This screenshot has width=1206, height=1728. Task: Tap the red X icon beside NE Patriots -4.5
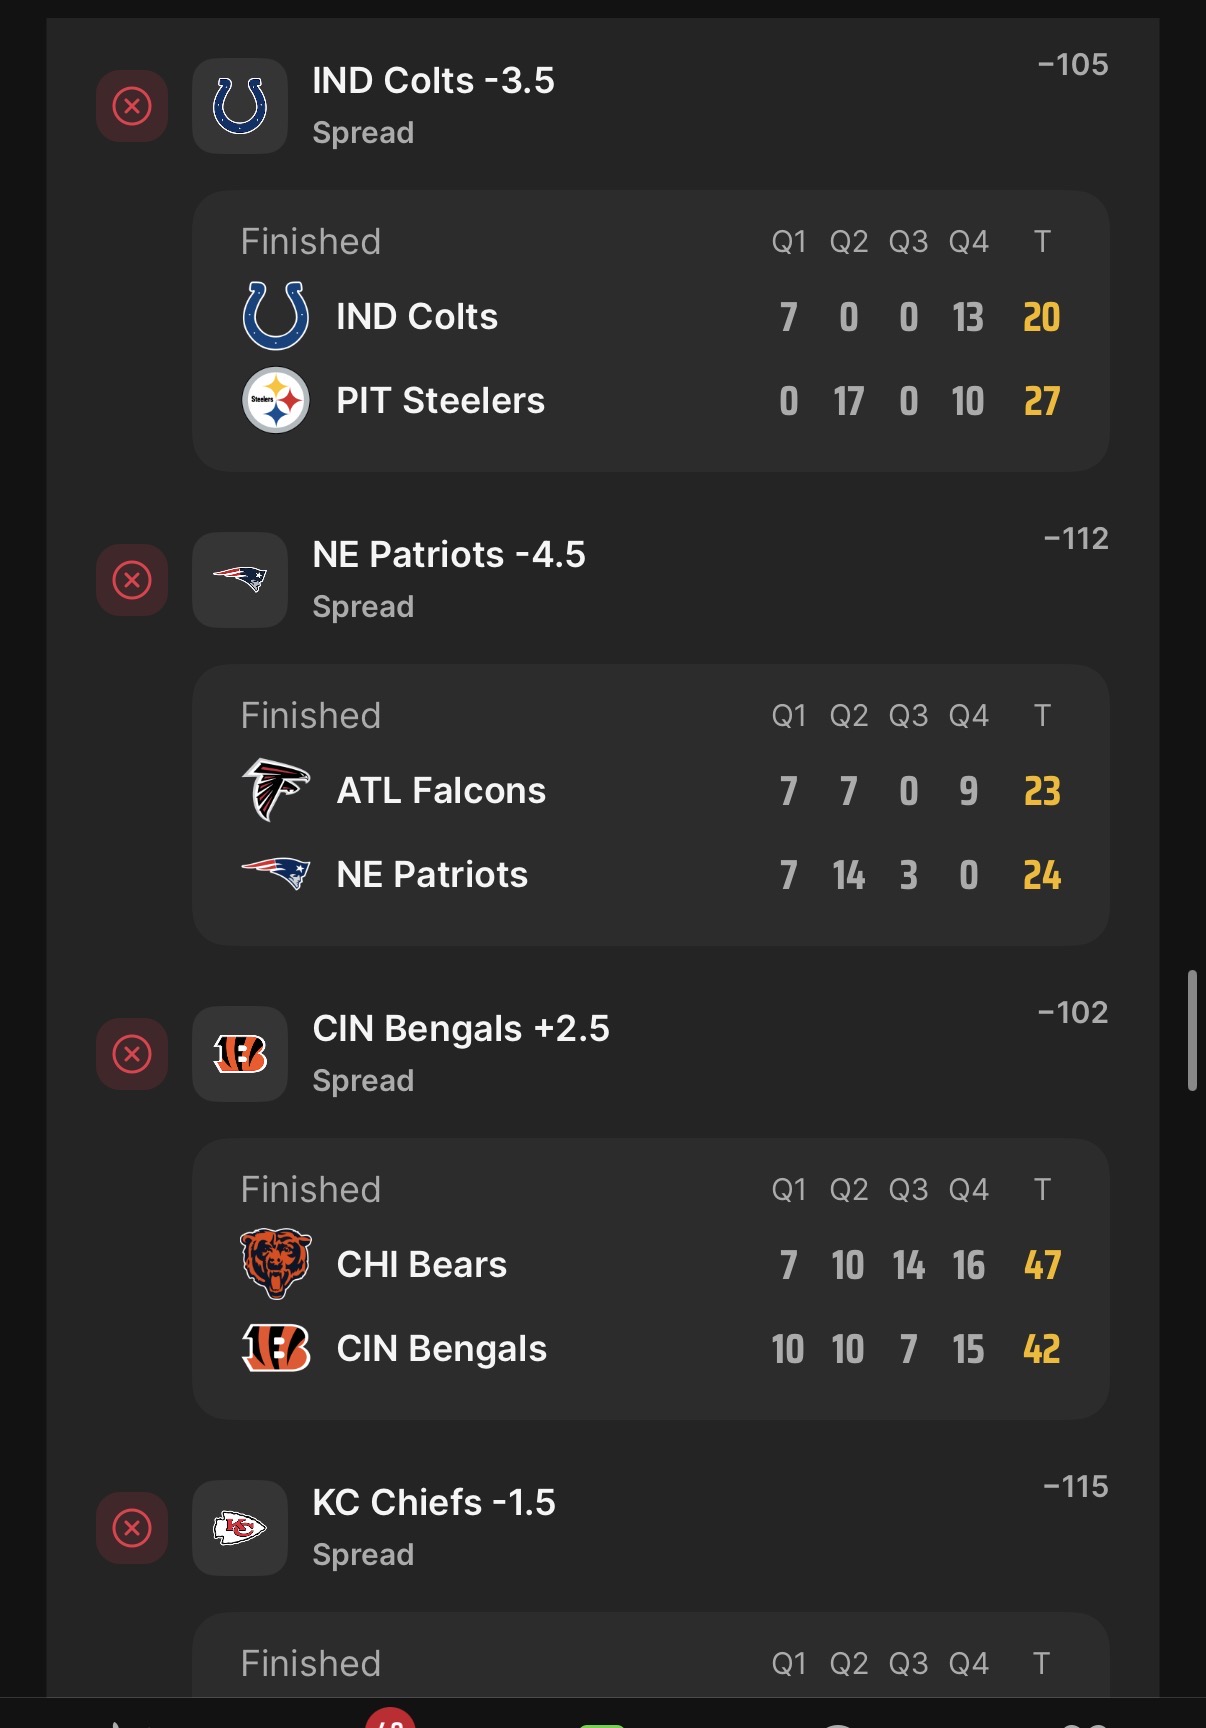[x=132, y=580]
